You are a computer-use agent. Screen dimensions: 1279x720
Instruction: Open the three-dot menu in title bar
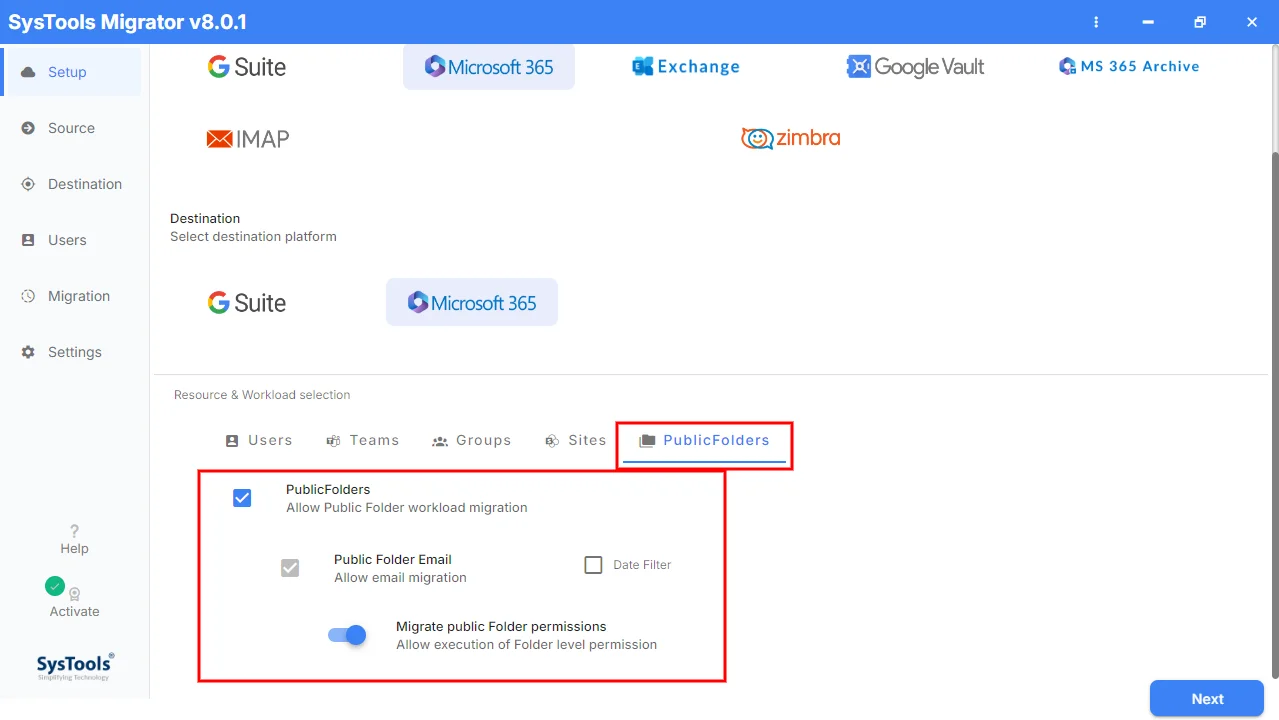pos(1097,22)
